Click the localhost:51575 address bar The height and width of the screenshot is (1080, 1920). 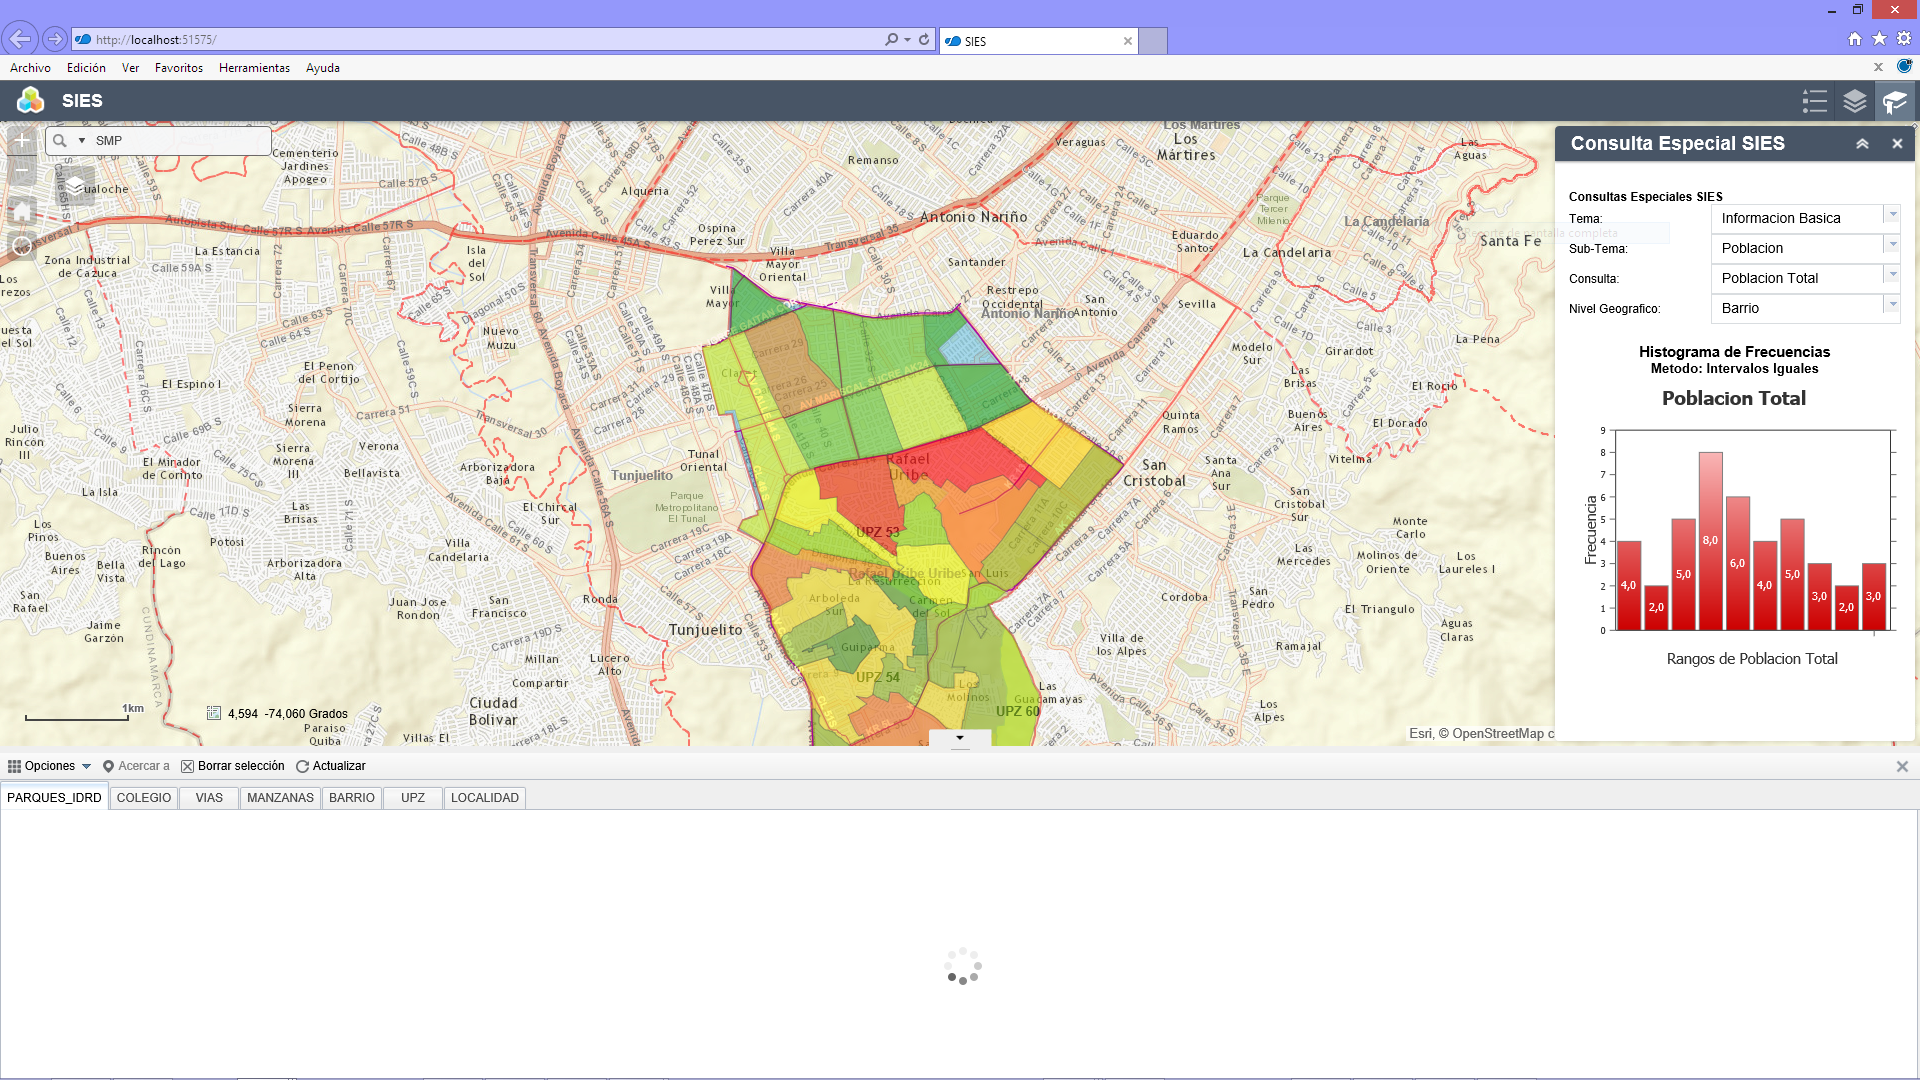(480, 40)
